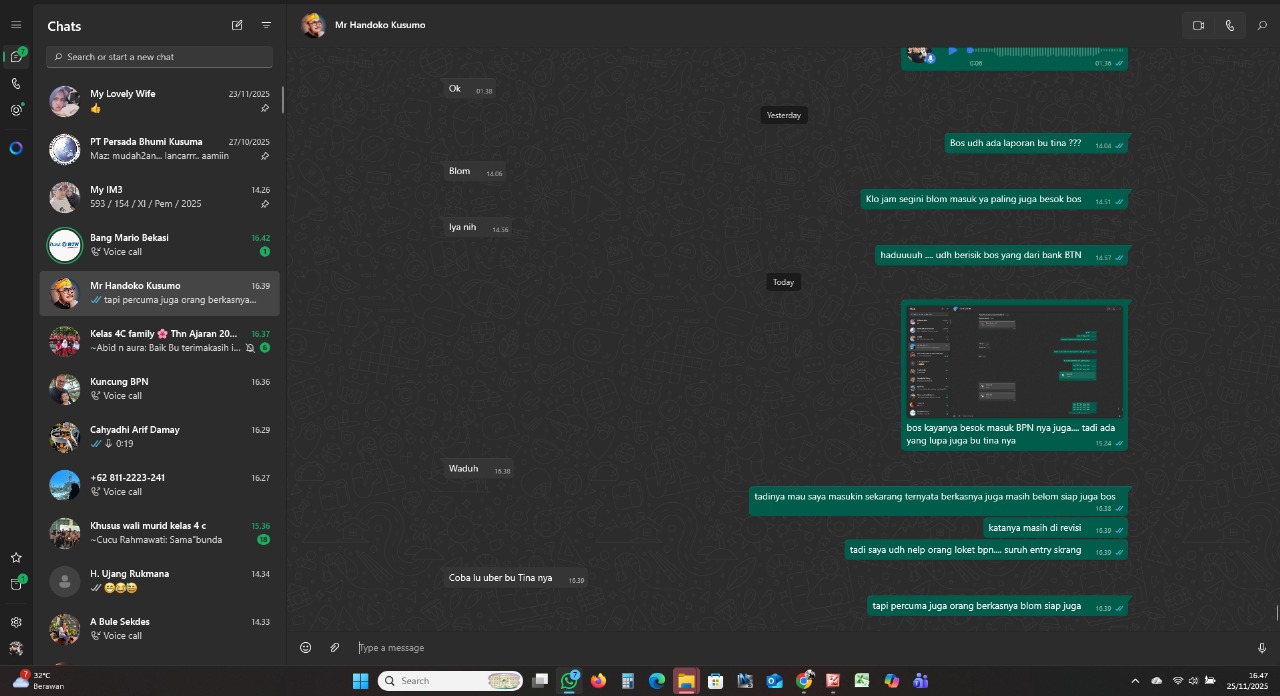Open Starred messages in the sidebar

(x=16, y=558)
